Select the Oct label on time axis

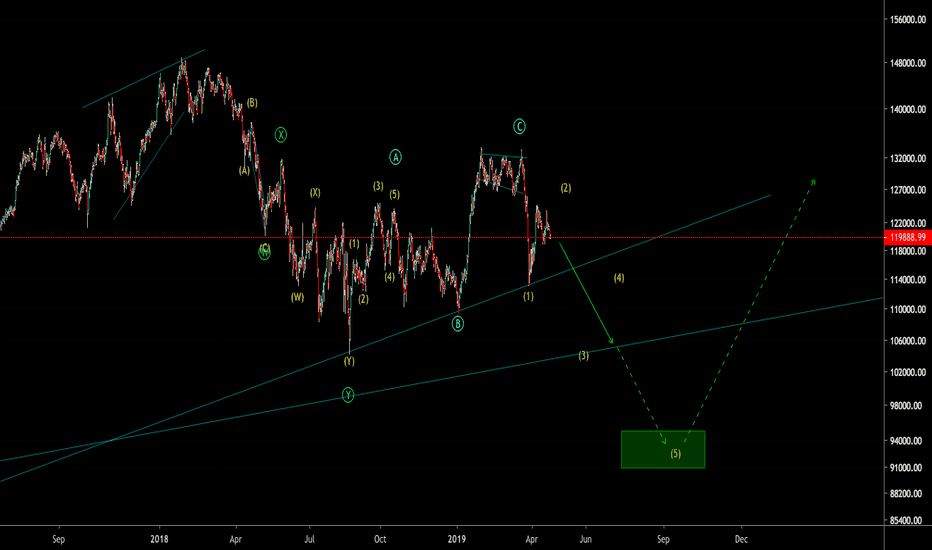point(380,539)
